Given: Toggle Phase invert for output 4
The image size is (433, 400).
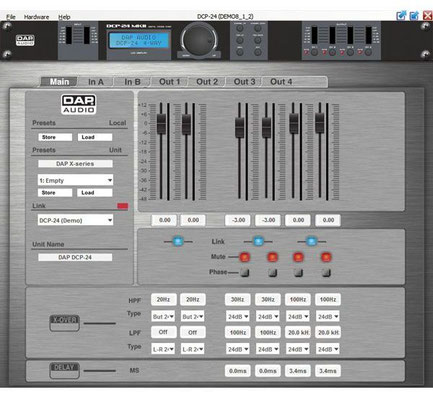Looking at the screenshot, I should click(x=326, y=273).
